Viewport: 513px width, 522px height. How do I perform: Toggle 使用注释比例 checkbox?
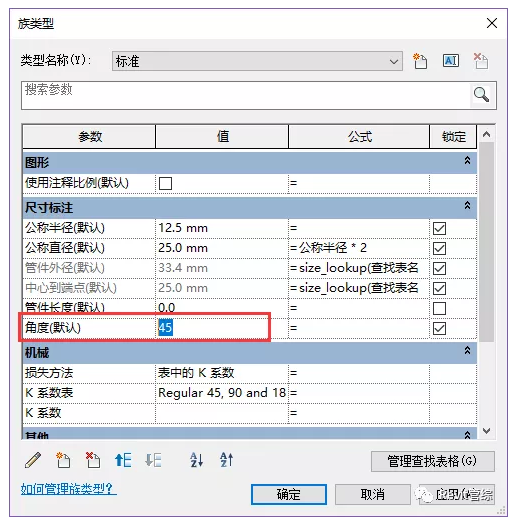tap(165, 183)
